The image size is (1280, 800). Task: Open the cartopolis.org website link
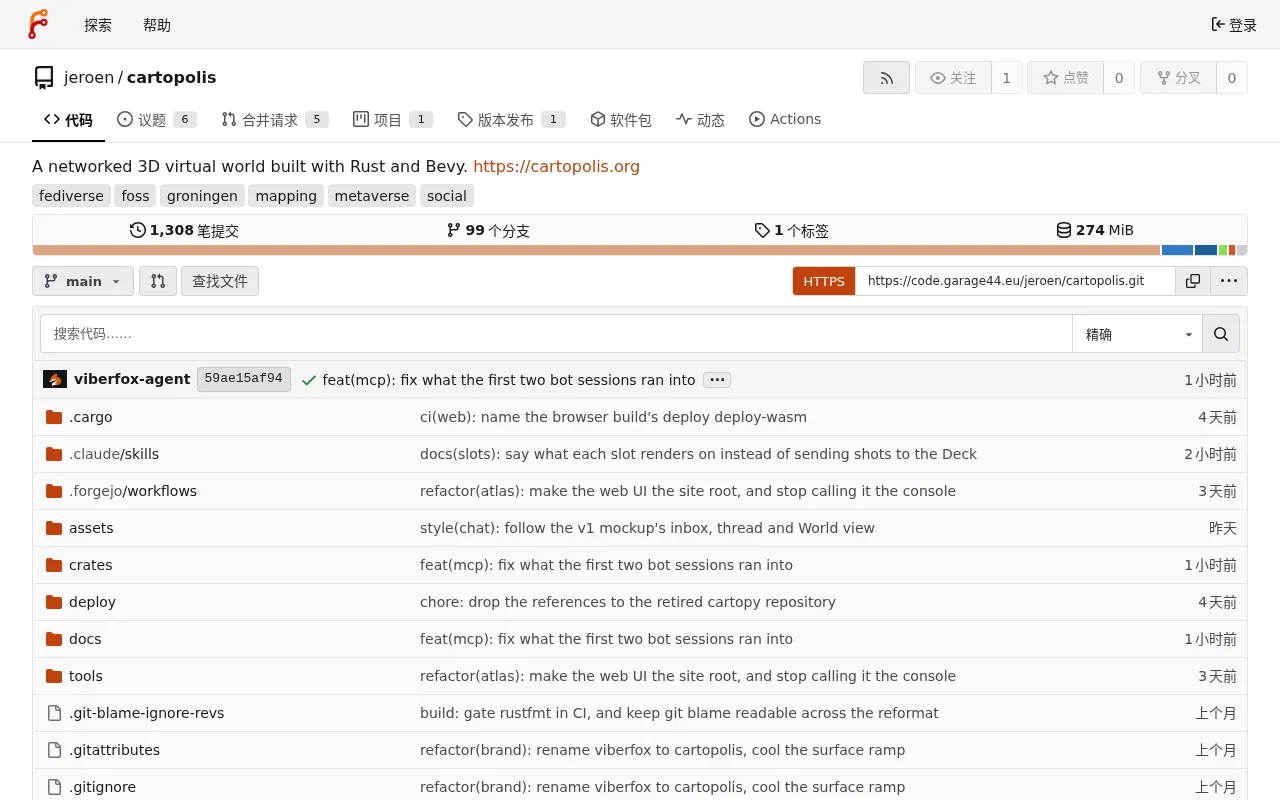point(556,167)
